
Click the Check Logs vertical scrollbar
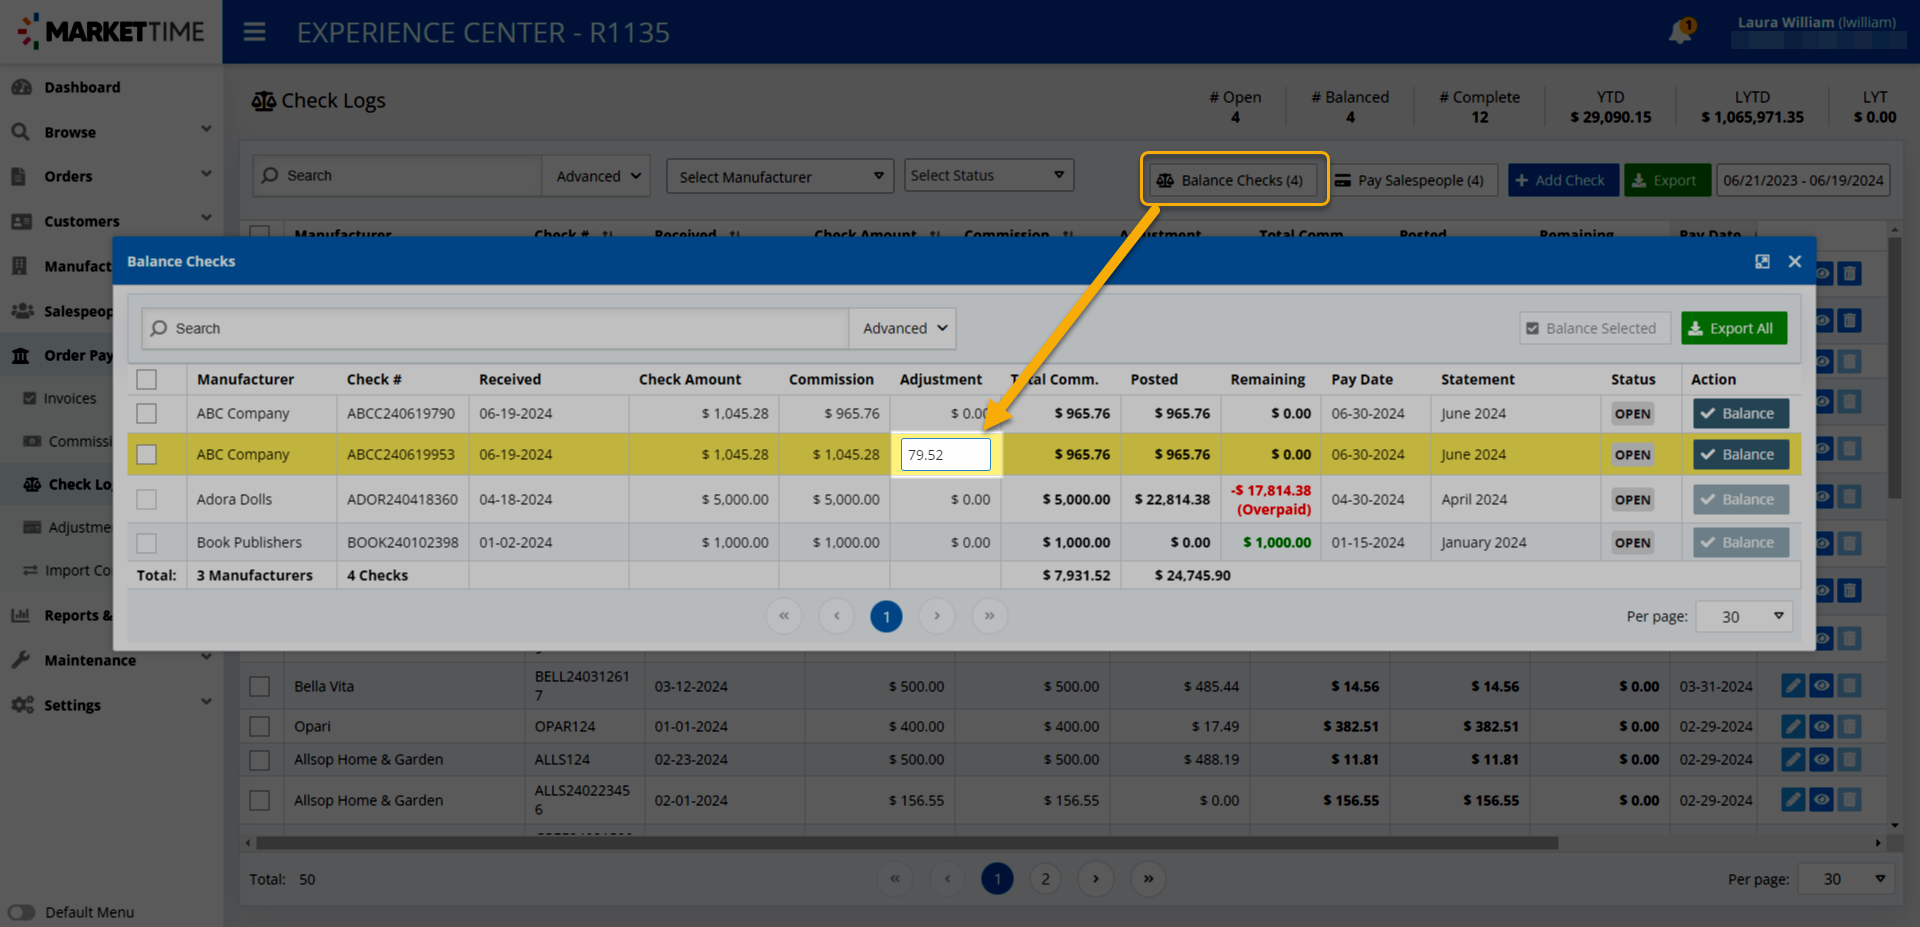[1894, 367]
